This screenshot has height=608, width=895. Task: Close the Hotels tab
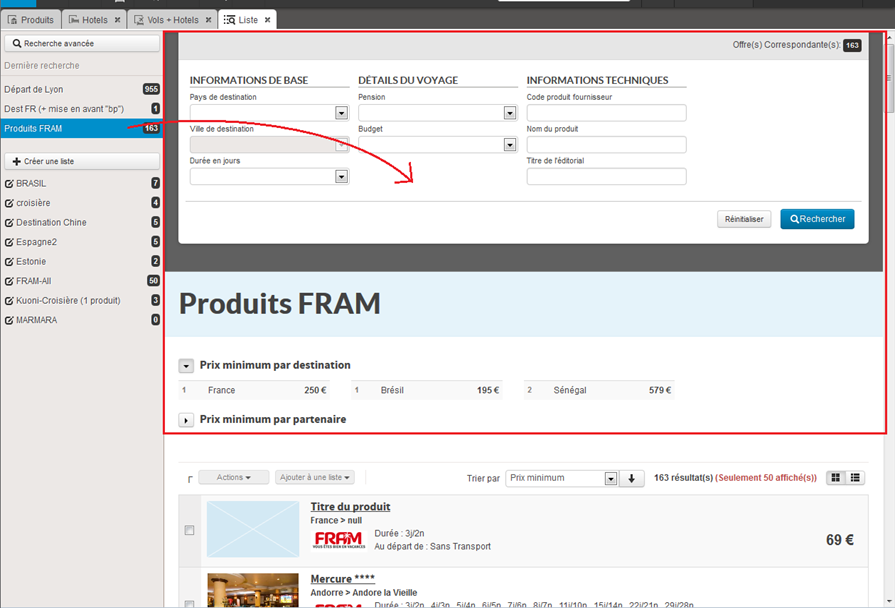point(117,20)
